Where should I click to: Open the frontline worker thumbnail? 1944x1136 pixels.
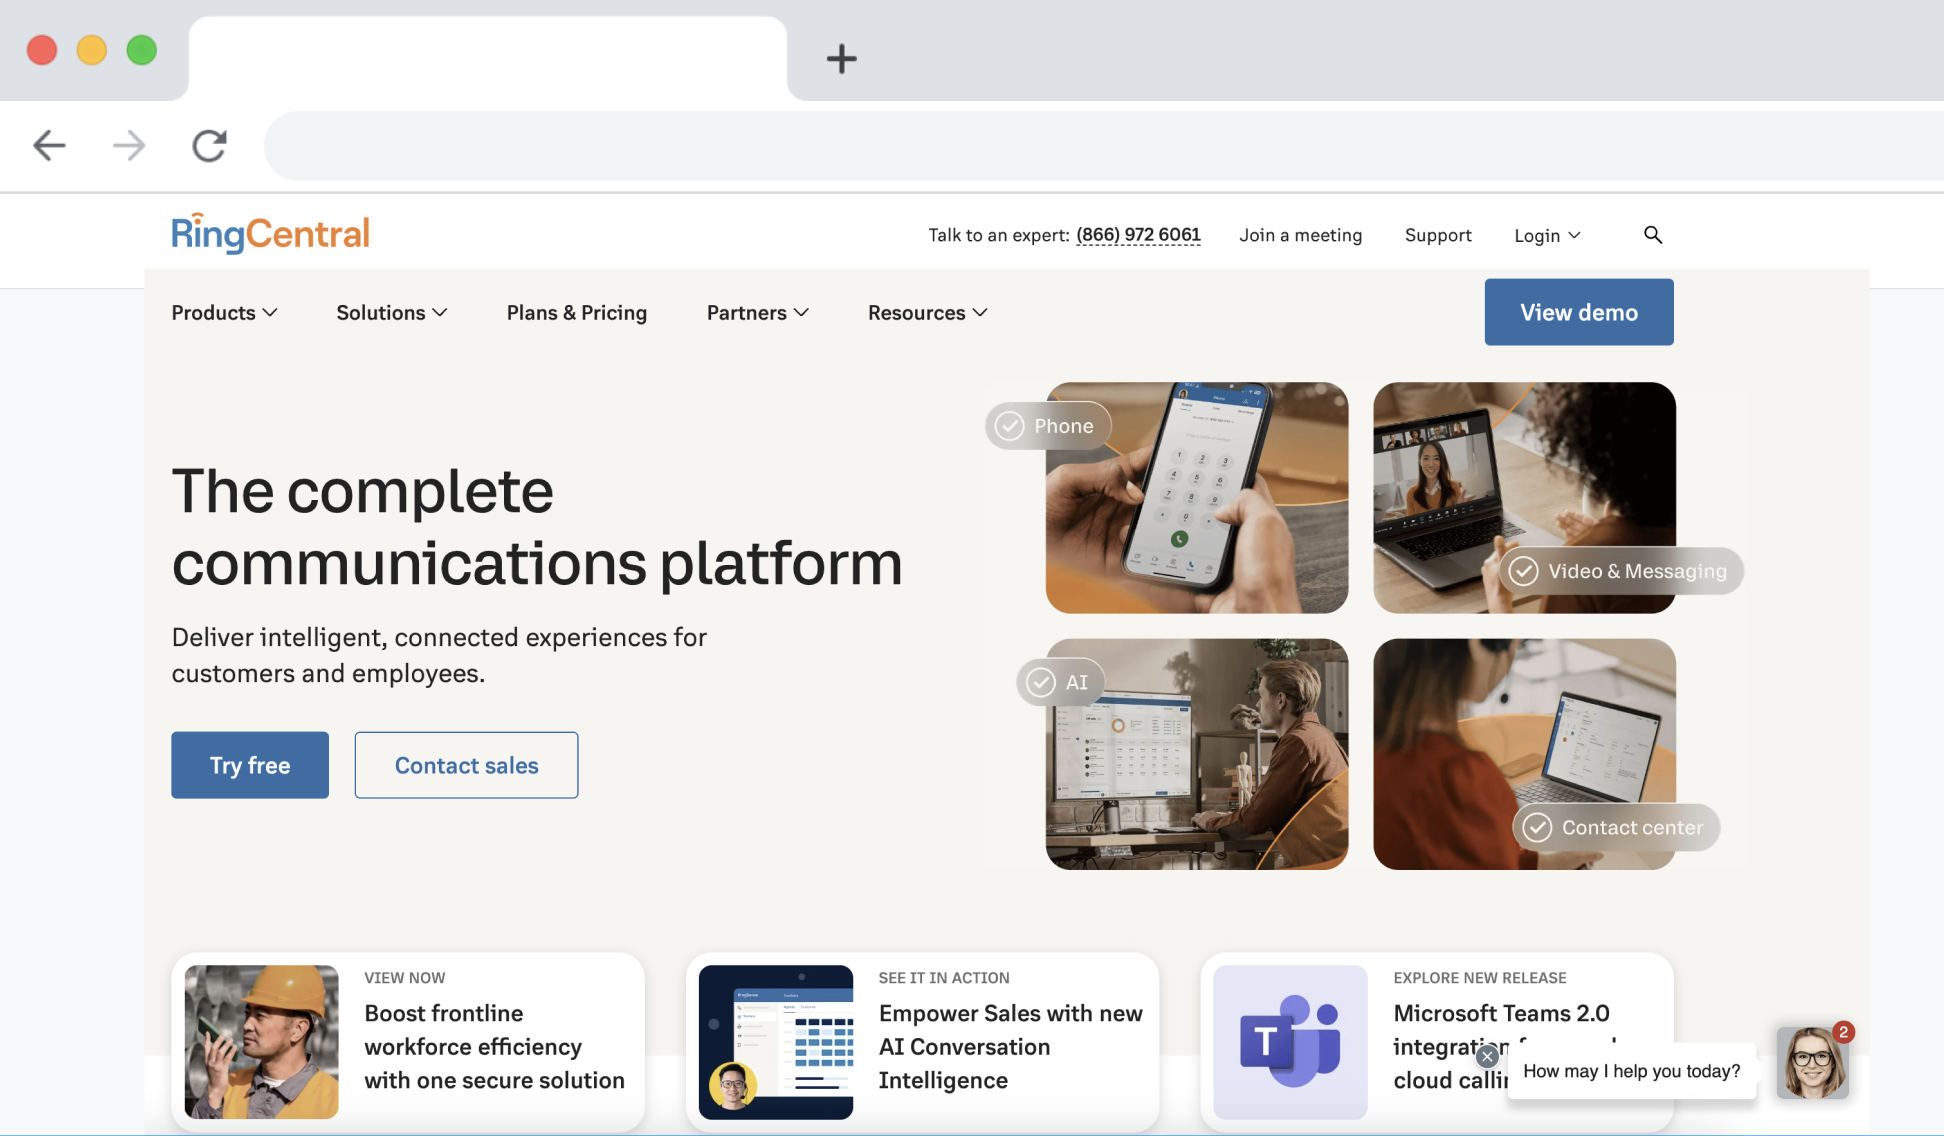[x=261, y=1041]
